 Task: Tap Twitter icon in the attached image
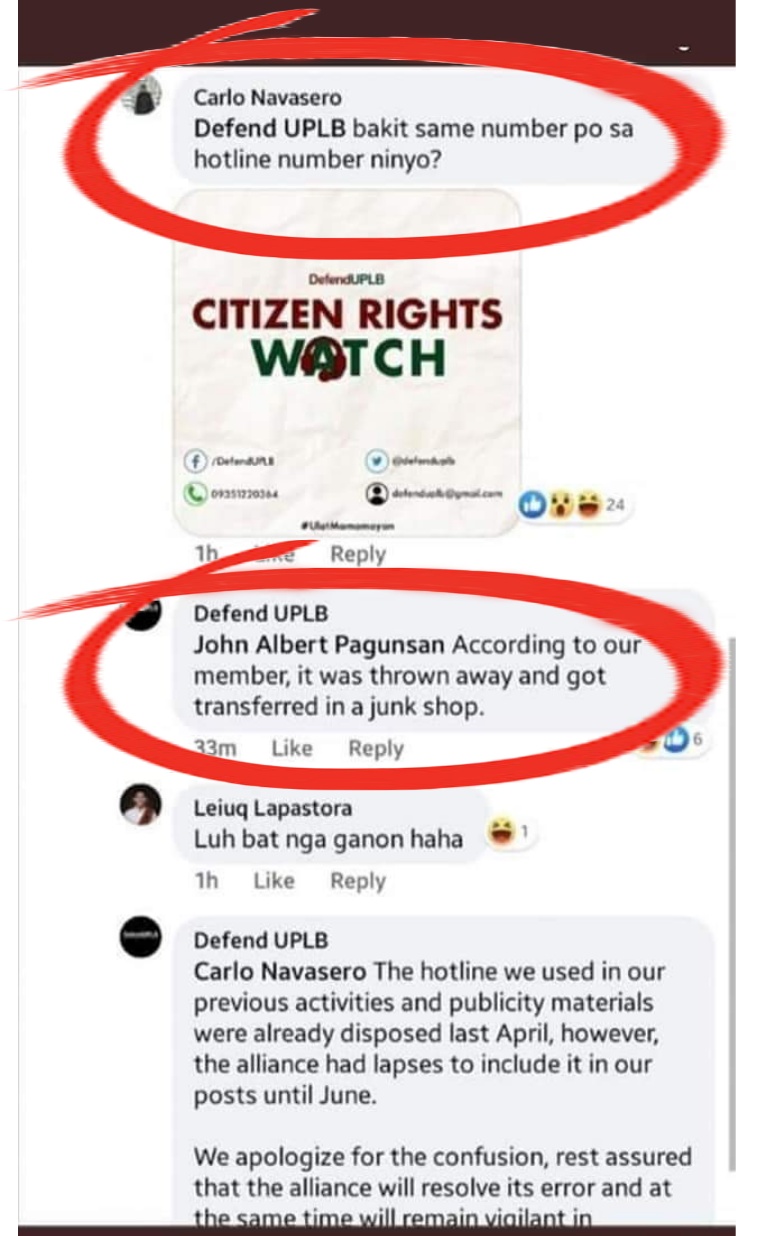376,462
